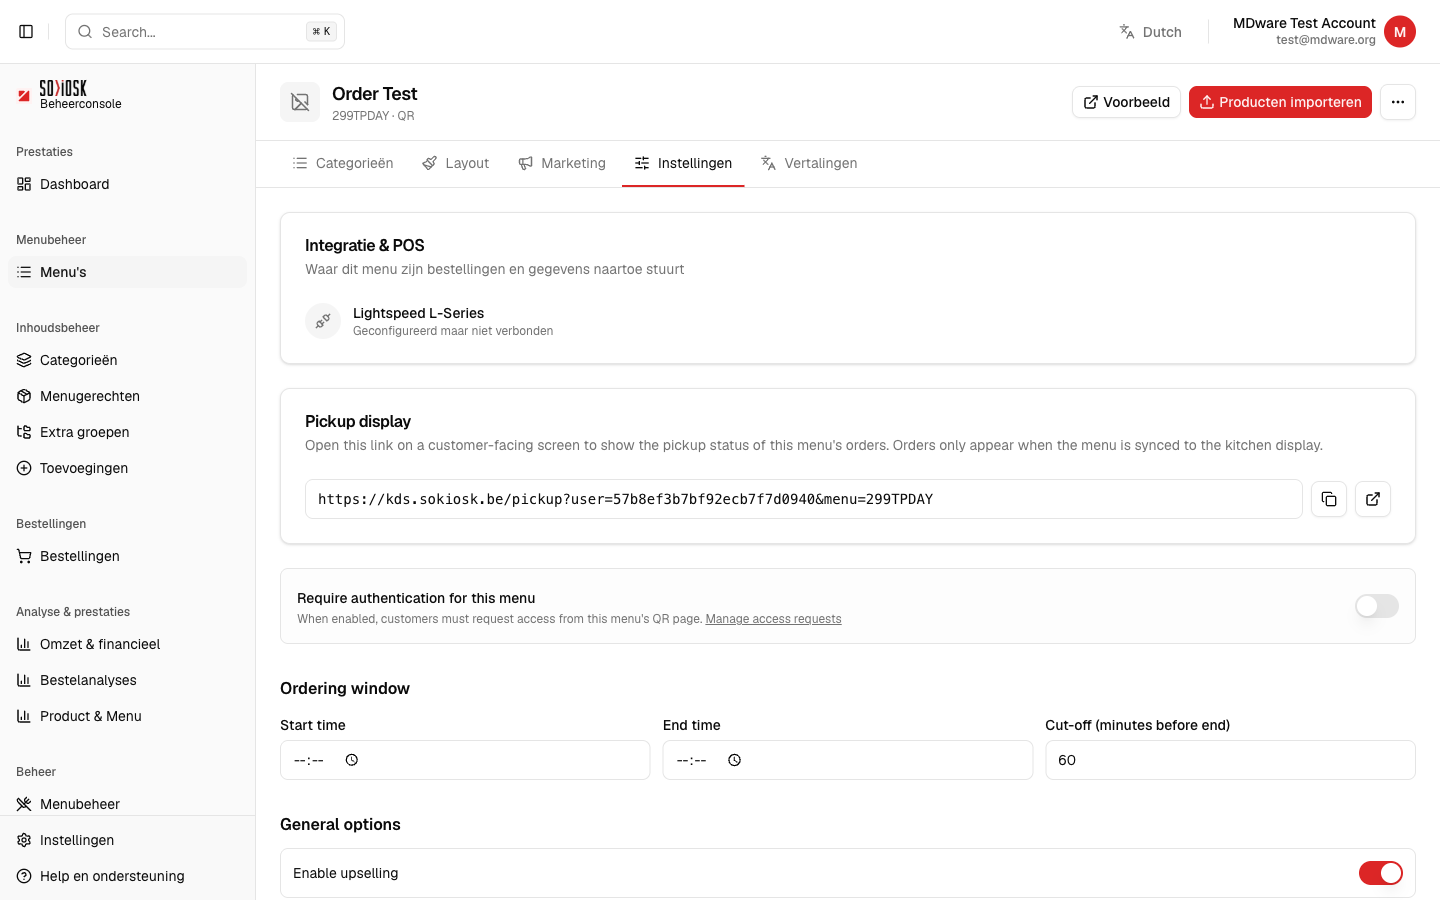Click the Toevoegingen plus-circle icon

pyautogui.click(x=24, y=468)
